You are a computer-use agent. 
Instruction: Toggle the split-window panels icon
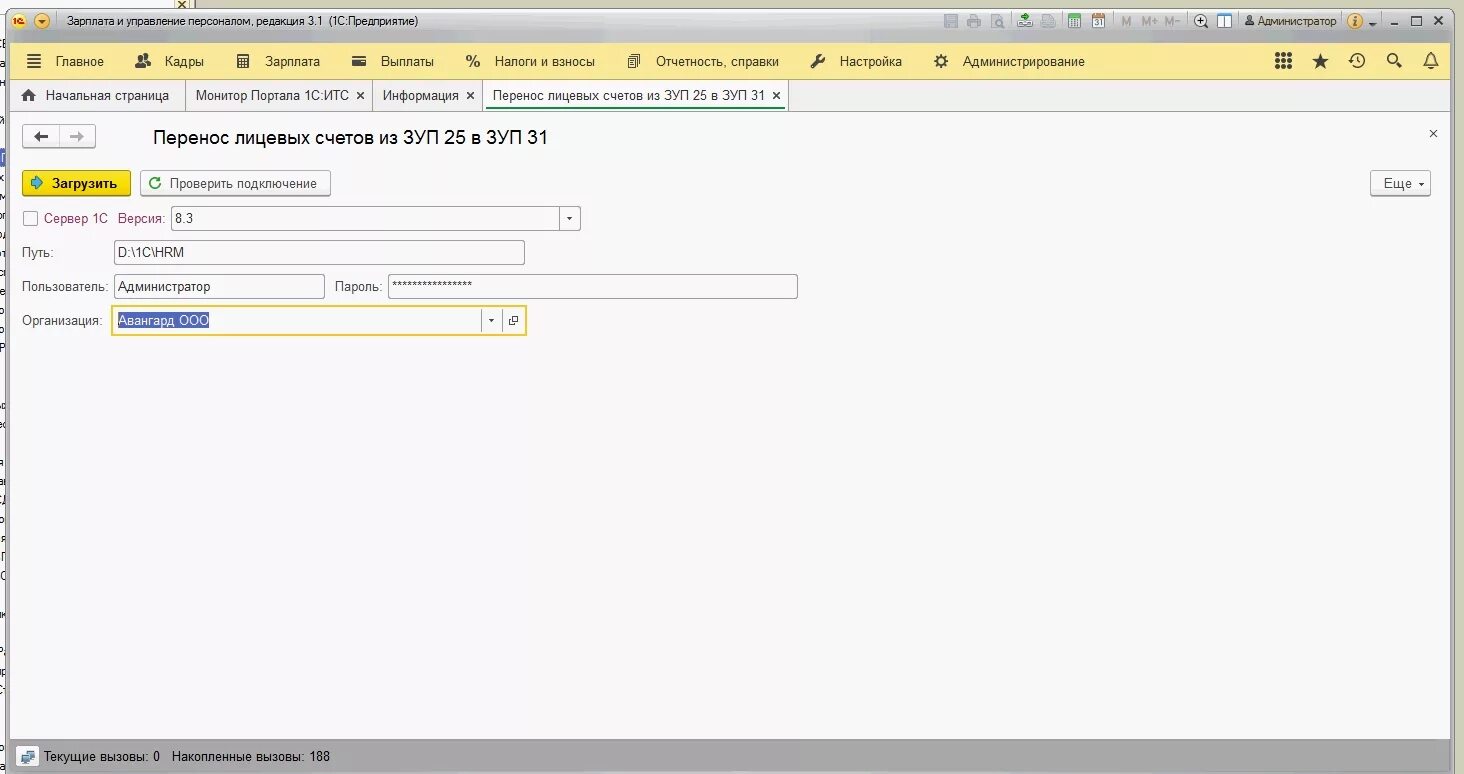coord(1224,21)
